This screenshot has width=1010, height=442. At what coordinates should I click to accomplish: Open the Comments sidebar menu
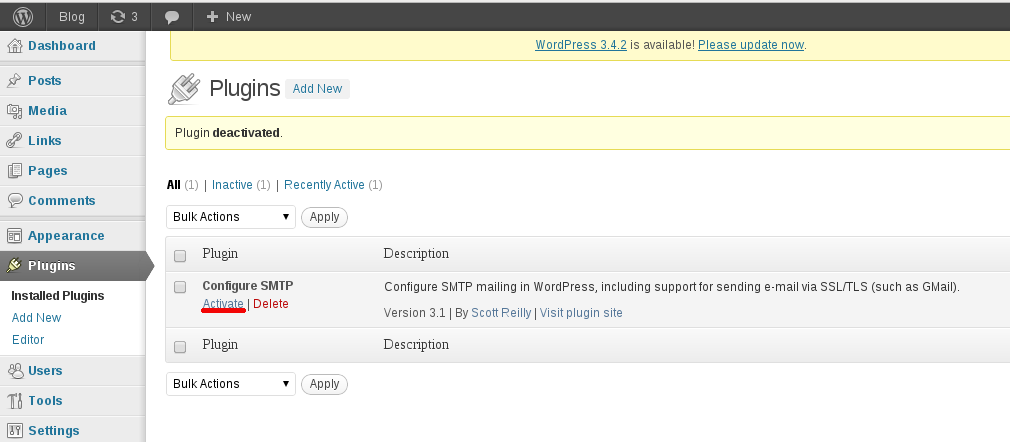[x=61, y=200]
